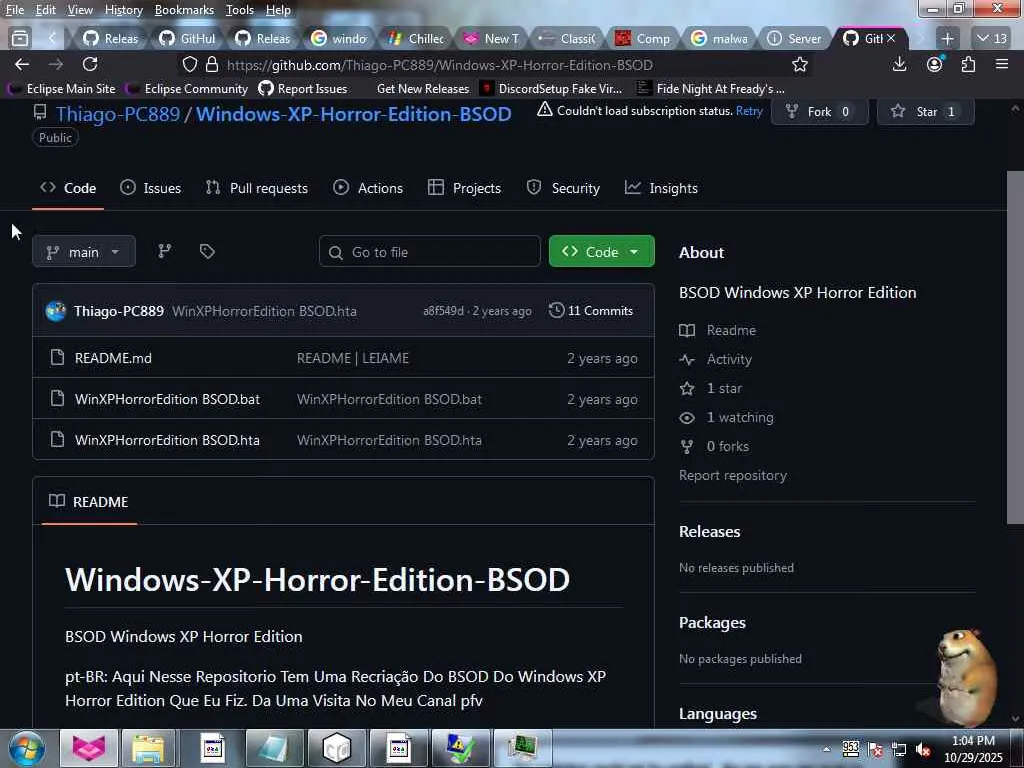1024x768 pixels.
Task: Star the repository
Action: point(925,112)
